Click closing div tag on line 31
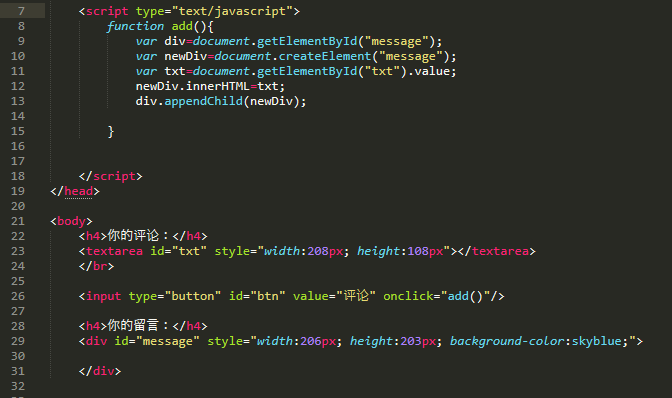 [x=100, y=371]
